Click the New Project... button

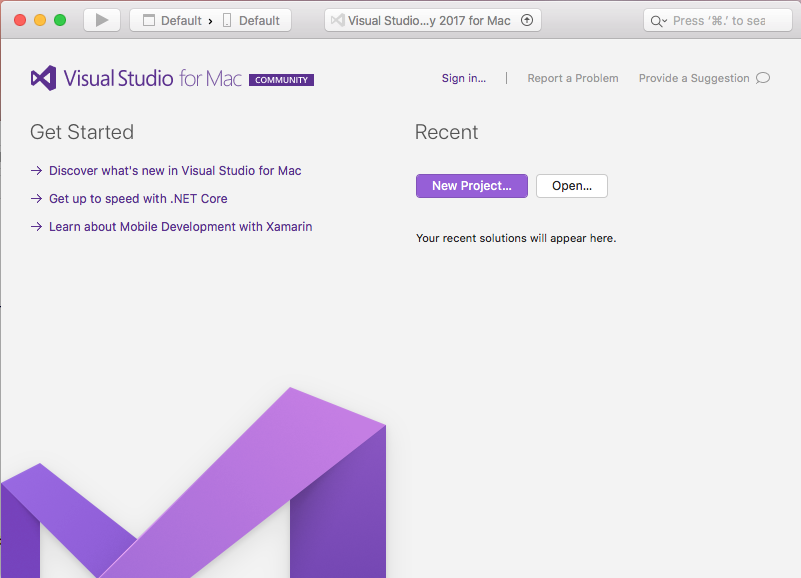point(471,186)
